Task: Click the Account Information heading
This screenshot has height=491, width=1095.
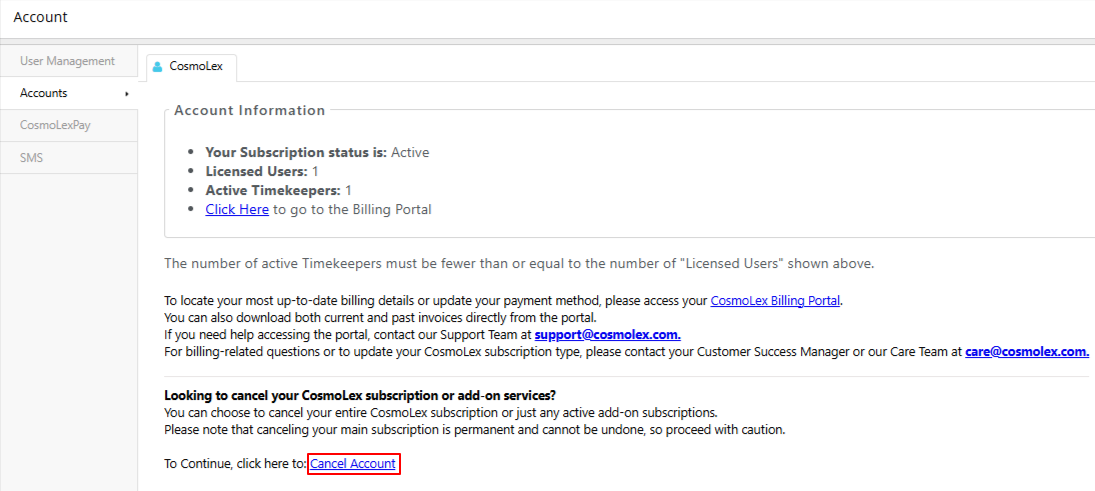Action: pos(250,110)
